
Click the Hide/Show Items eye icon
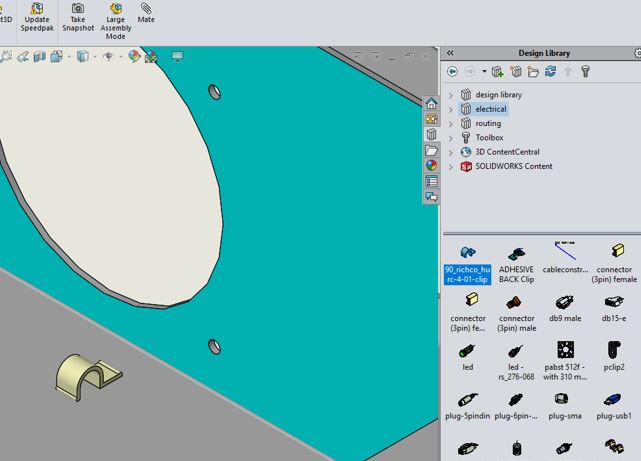click(x=108, y=56)
